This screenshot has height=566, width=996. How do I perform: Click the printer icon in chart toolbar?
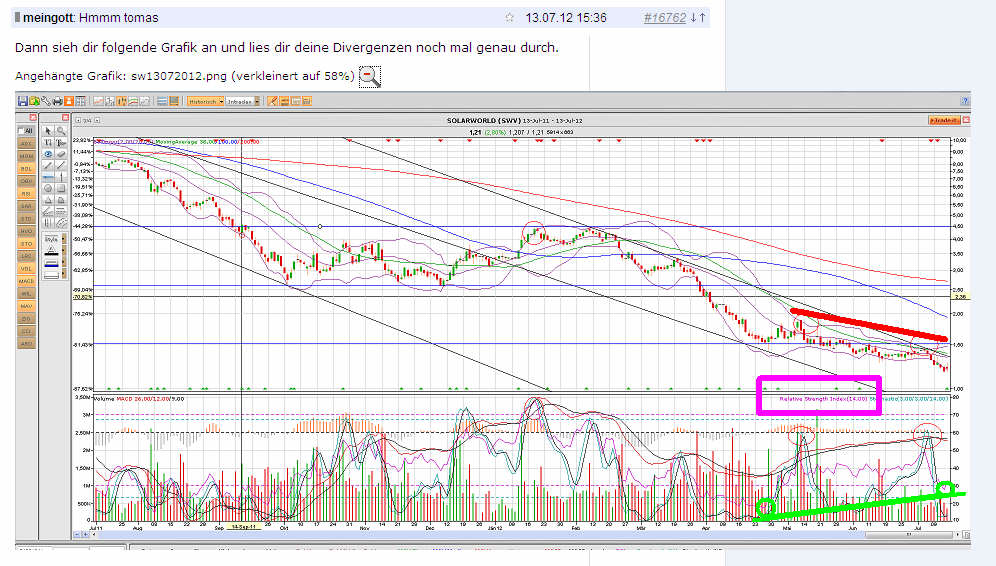tap(57, 101)
